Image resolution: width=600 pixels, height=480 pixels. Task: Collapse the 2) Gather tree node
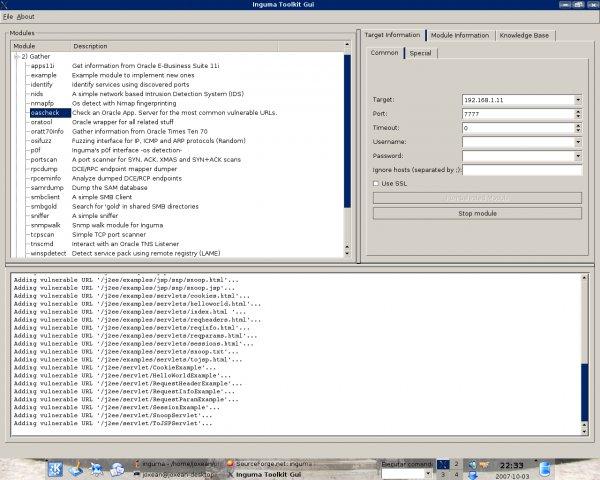[x=17, y=57]
